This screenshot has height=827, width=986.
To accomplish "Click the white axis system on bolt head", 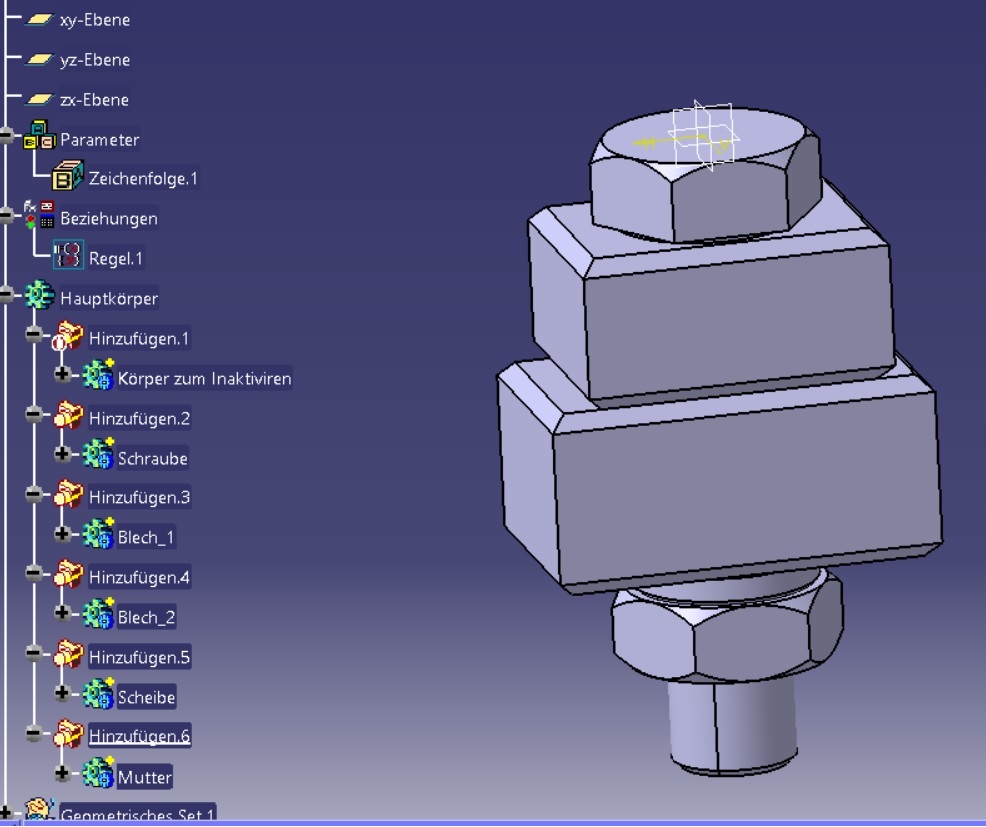I will pyautogui.click(x=703, y=135).
